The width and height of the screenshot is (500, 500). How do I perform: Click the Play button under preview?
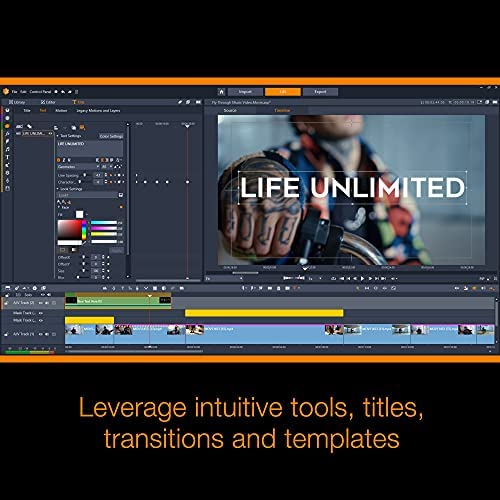[x=362, y=278]
